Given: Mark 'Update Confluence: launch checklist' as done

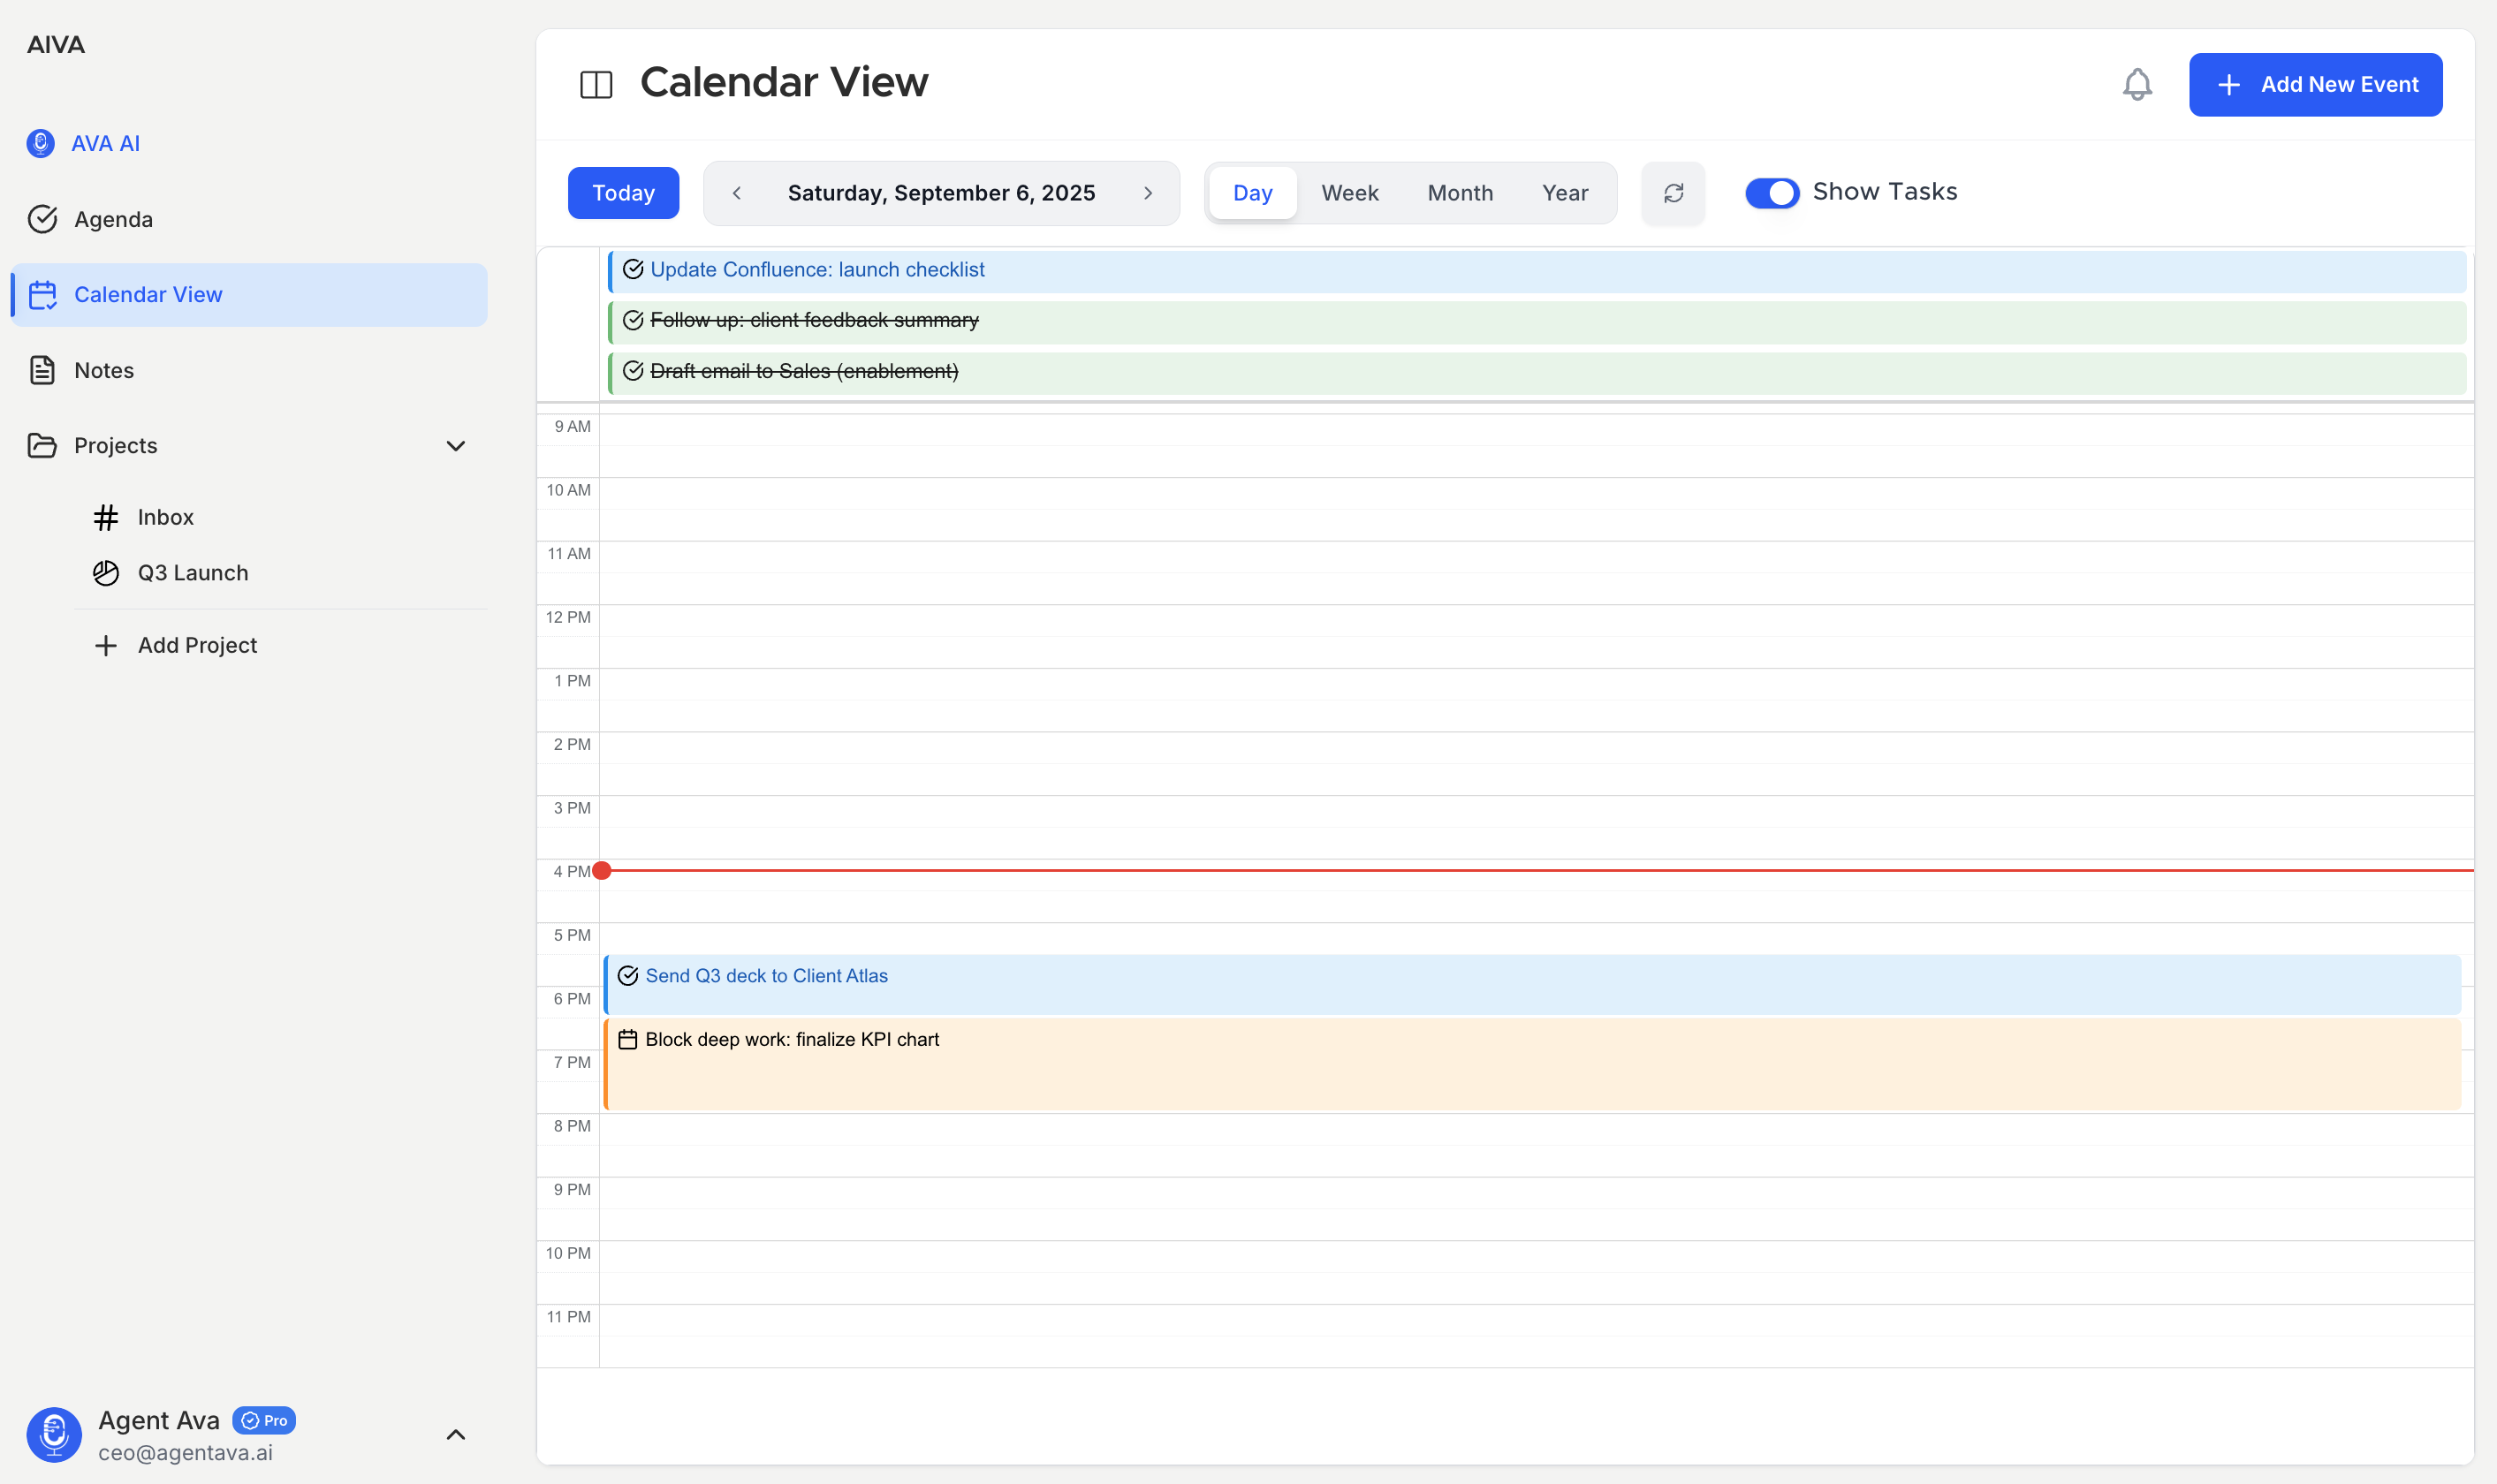Looking at the screenshot, I should pos(634,269).
